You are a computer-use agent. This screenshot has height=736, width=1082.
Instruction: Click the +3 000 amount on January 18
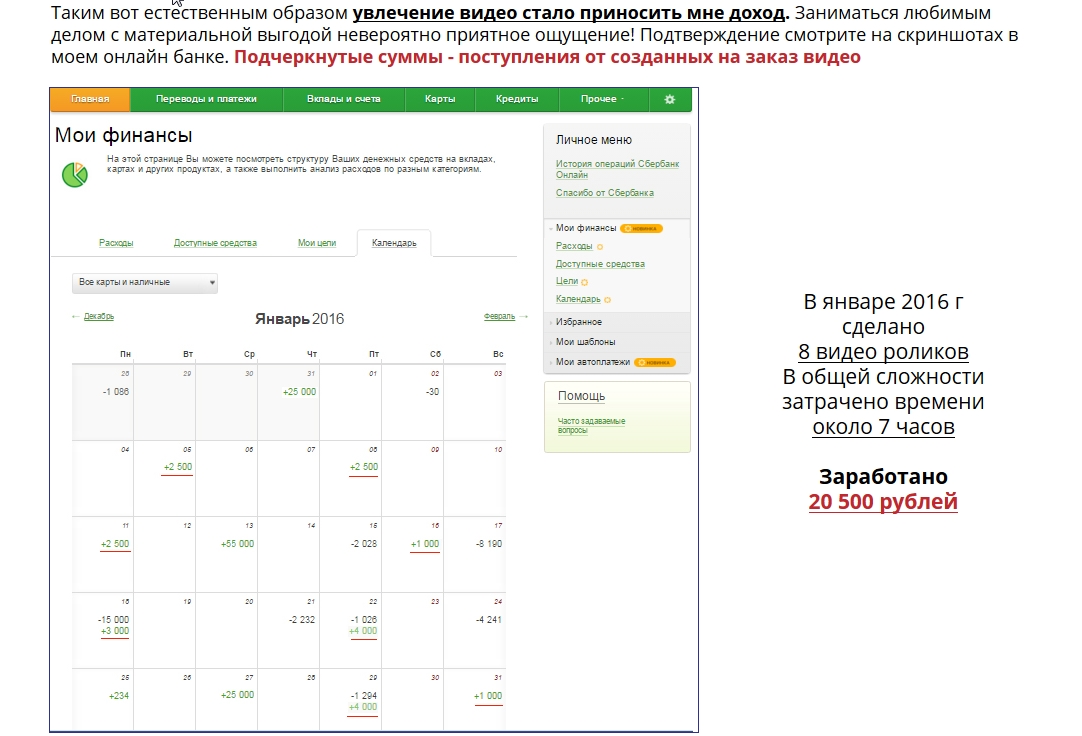coord(115,631)
